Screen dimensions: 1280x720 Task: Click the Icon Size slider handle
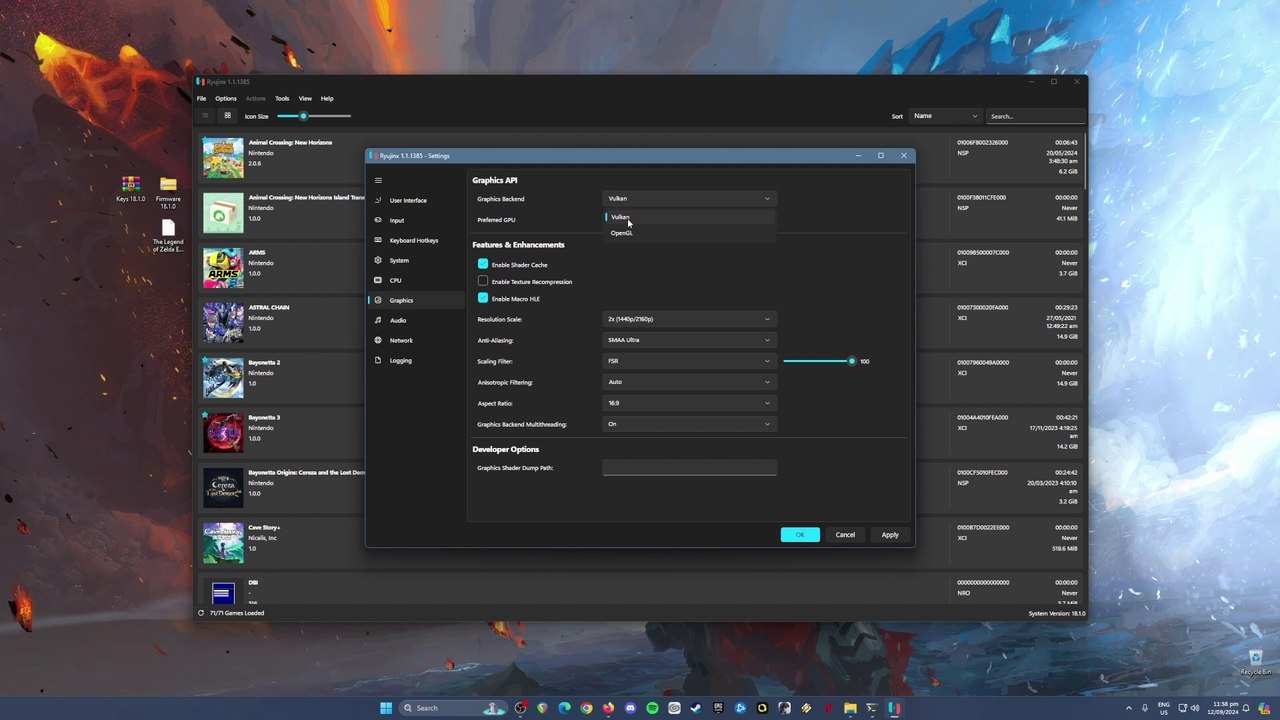[303, 116]
